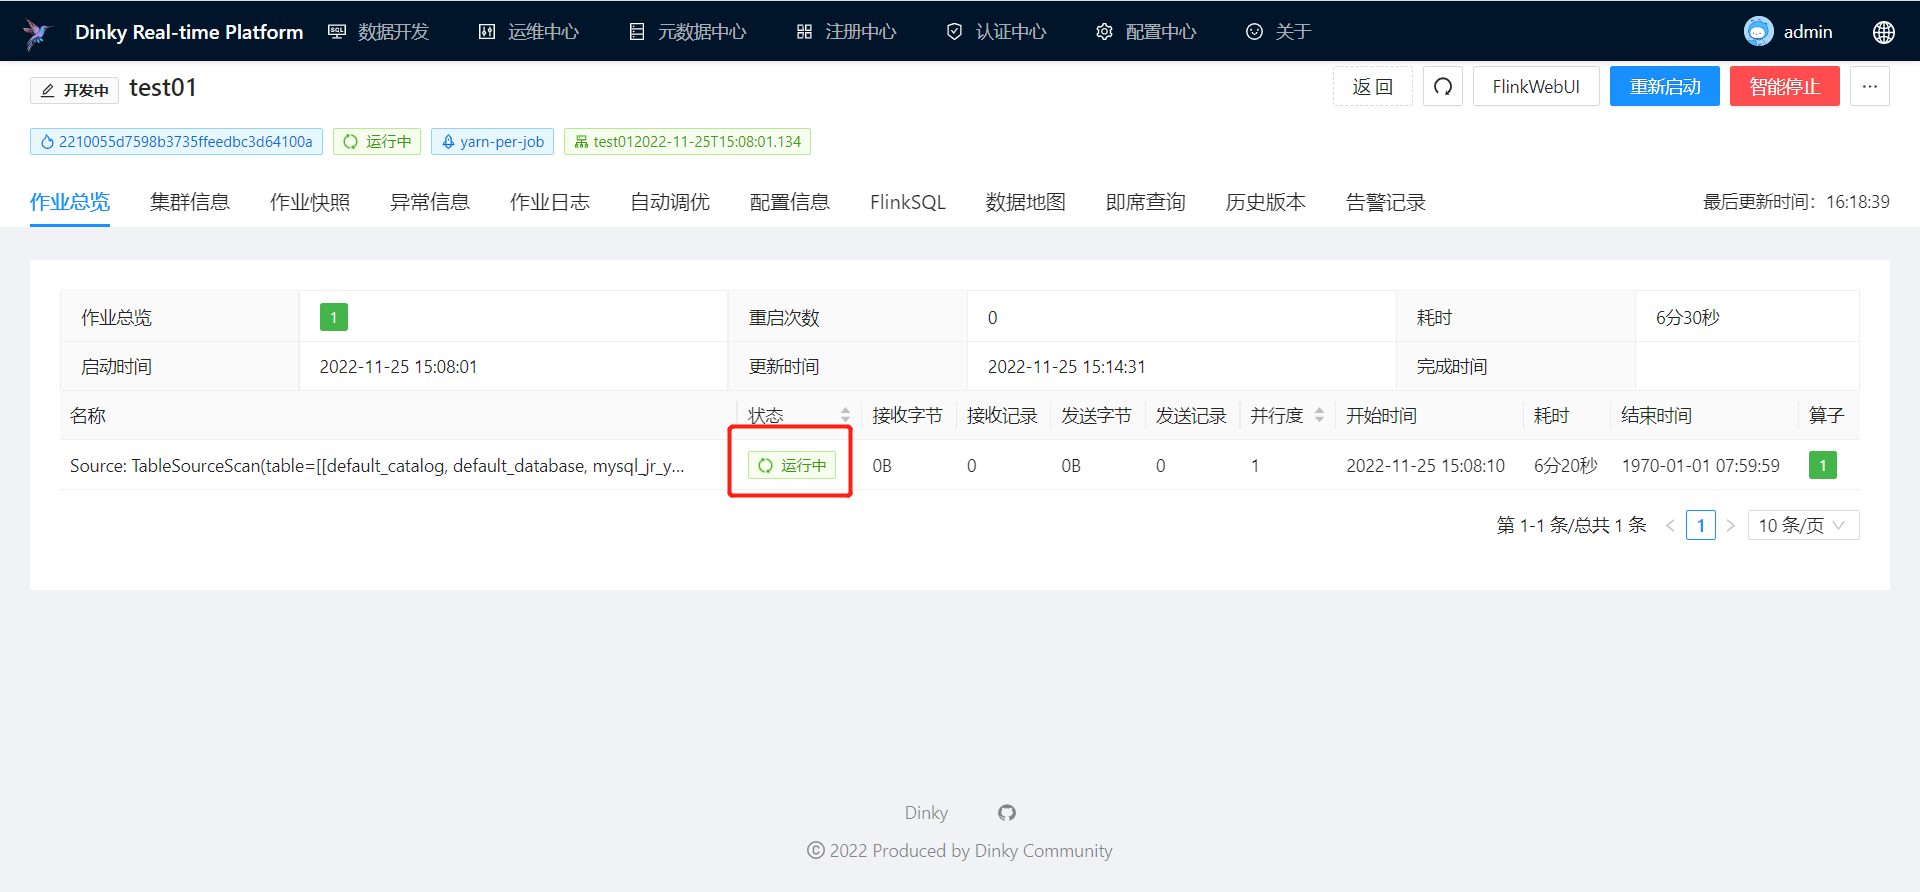Go to next page arrow
Viewport: 1920px width, 892px height.
coord(1731,525)
